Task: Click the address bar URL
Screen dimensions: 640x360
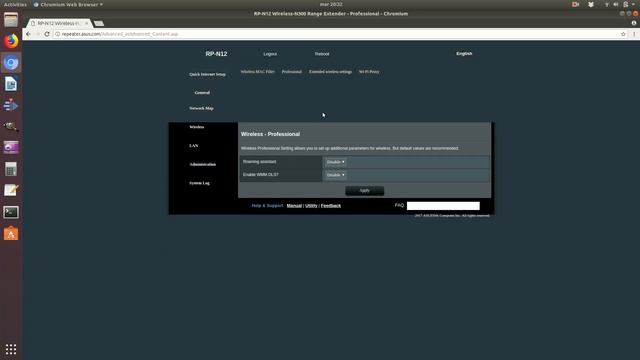Action: pyautogui.click(x=120, y=34)
